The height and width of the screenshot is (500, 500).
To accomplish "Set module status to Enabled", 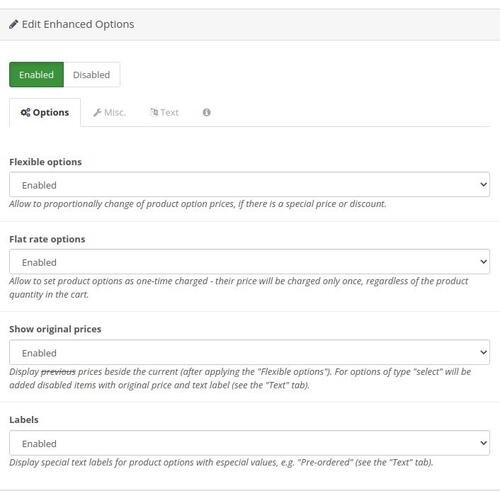I will point(36,75).
